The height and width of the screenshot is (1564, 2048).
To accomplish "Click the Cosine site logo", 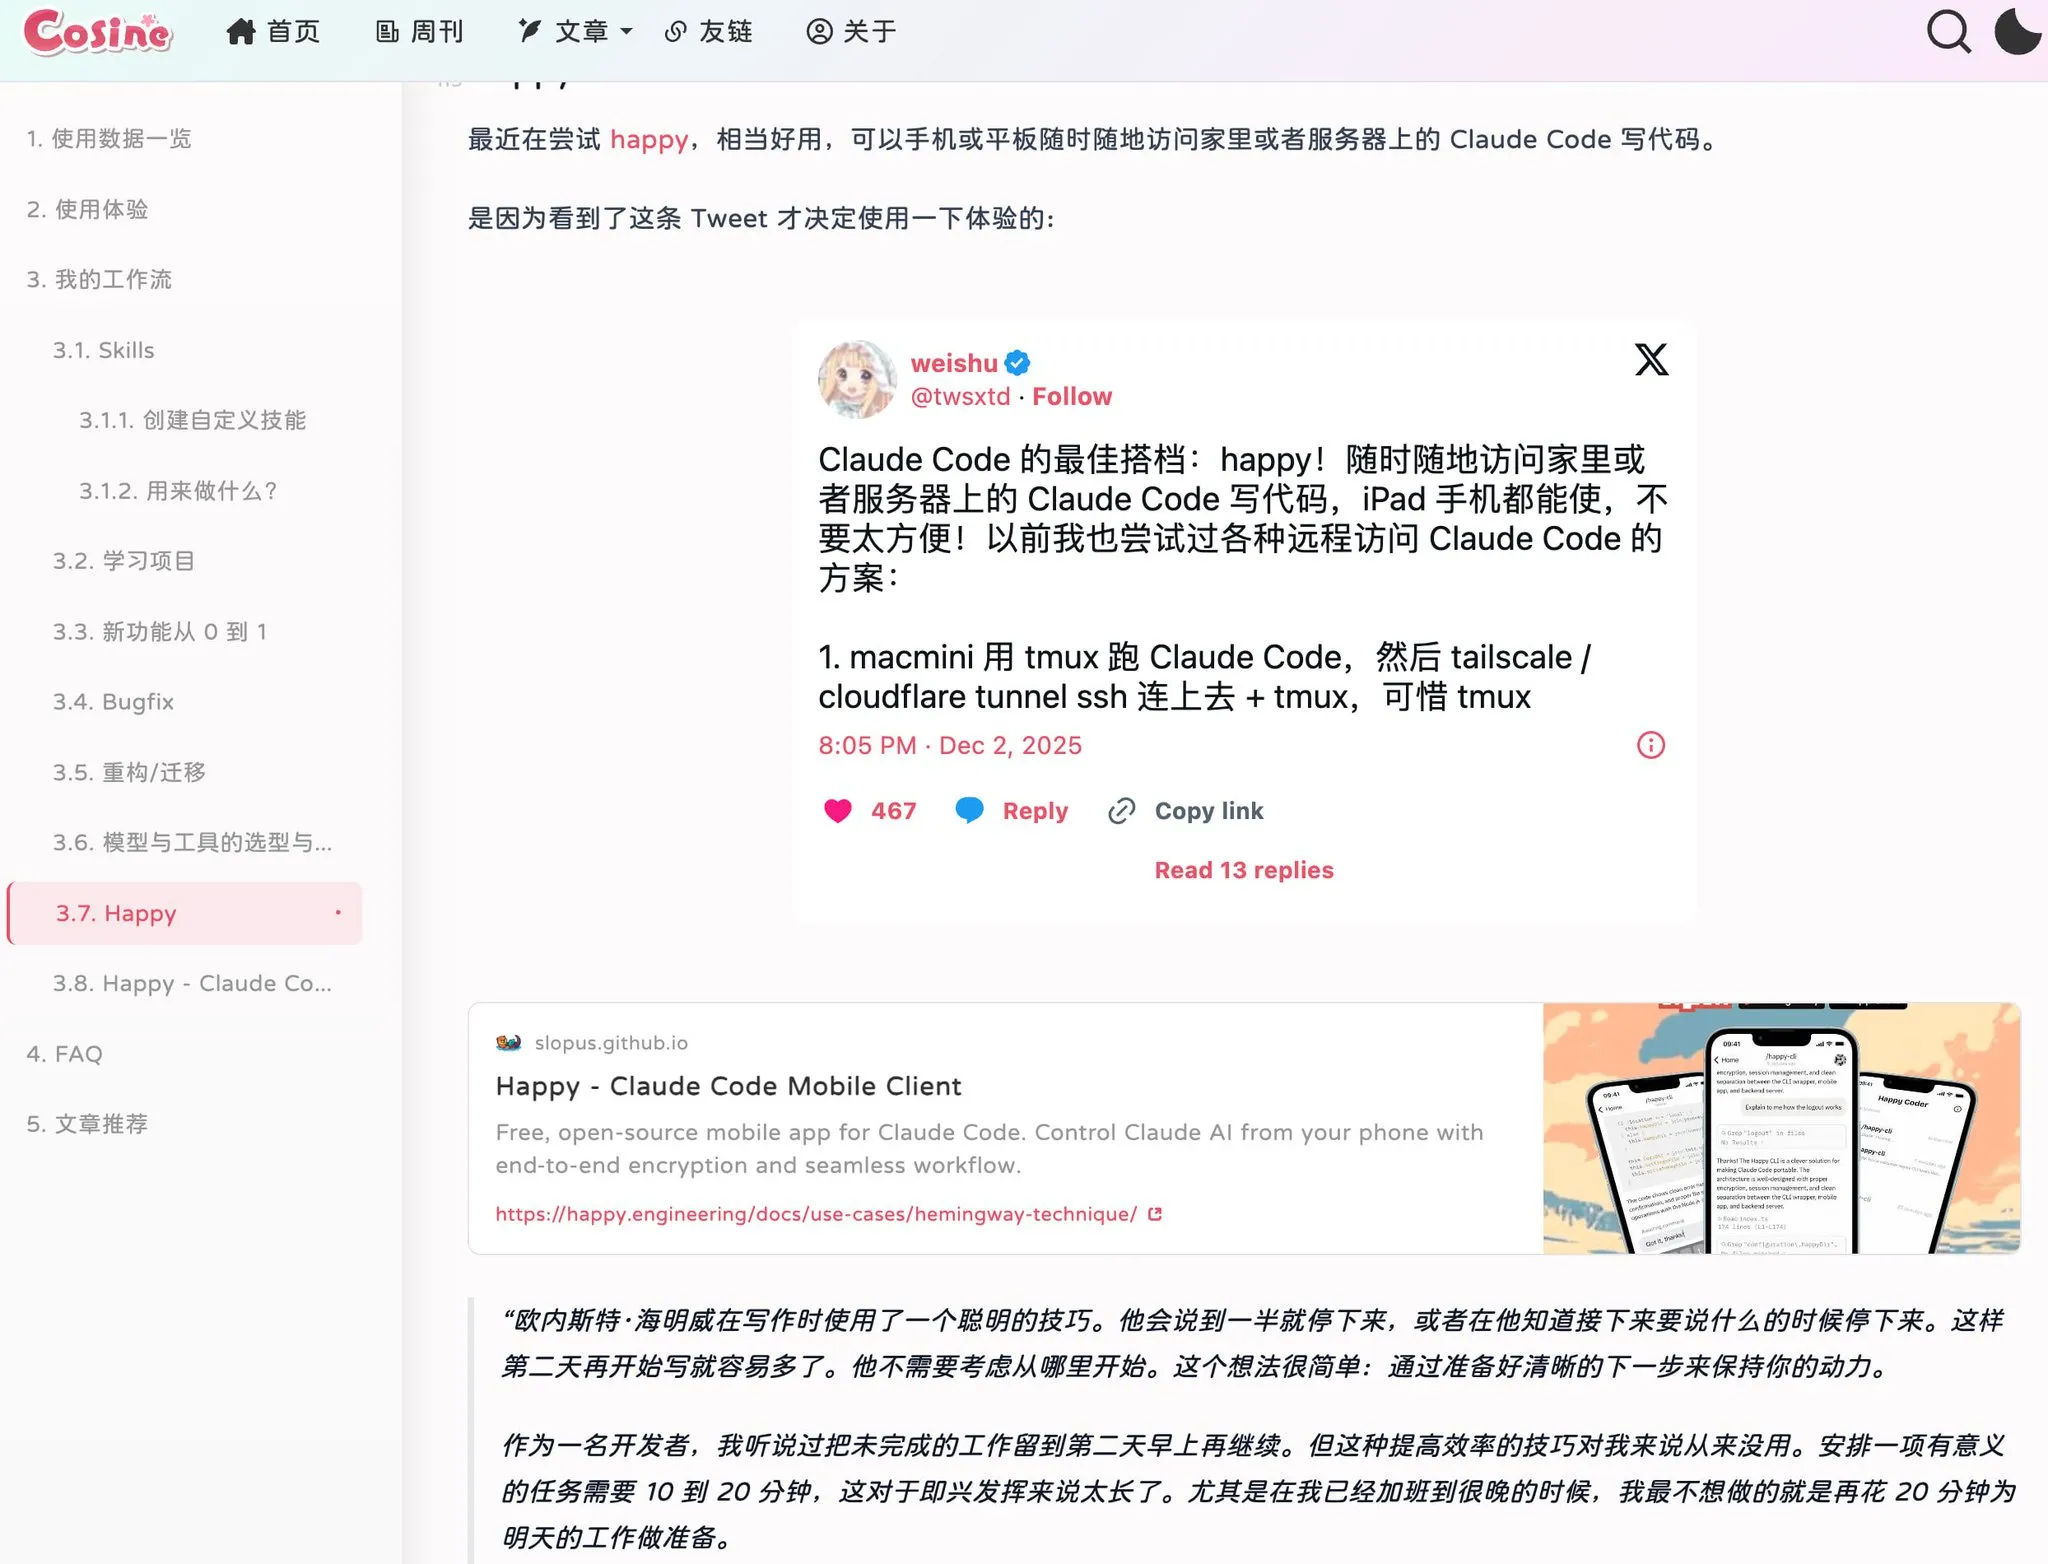I will 98,34.
